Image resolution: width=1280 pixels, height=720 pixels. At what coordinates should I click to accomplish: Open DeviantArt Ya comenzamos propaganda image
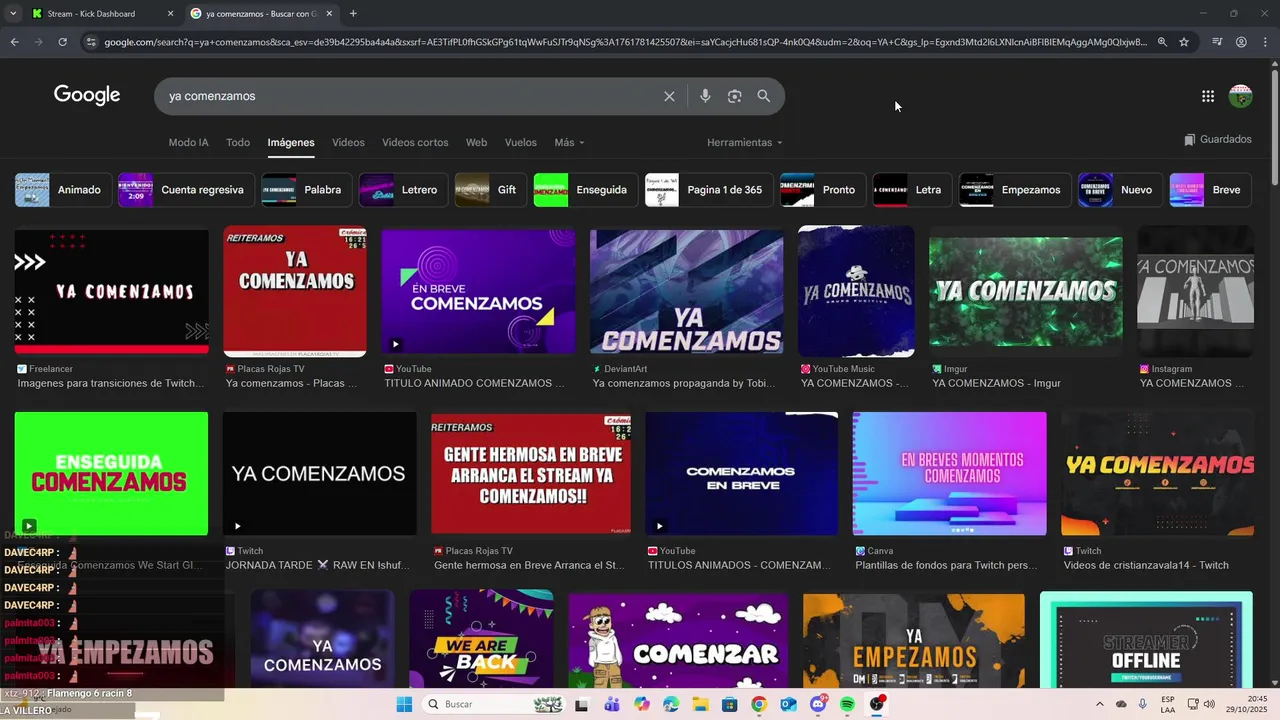(x=687, y=291)
